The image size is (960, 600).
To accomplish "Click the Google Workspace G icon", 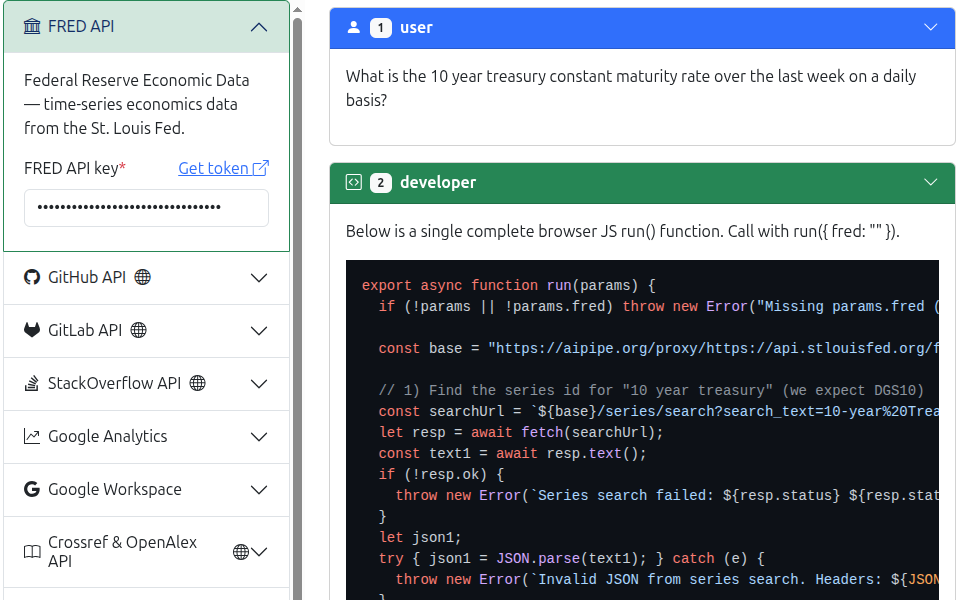I will [30, 489].
